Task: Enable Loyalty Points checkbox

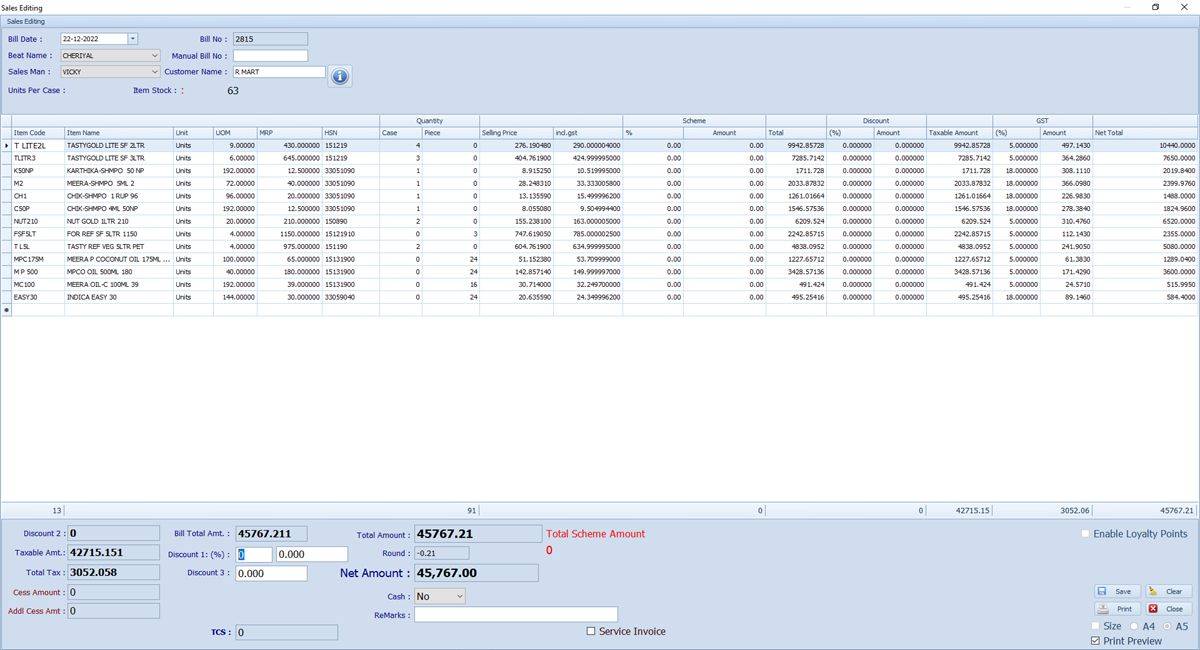Action: click(x=1086, y=534)
